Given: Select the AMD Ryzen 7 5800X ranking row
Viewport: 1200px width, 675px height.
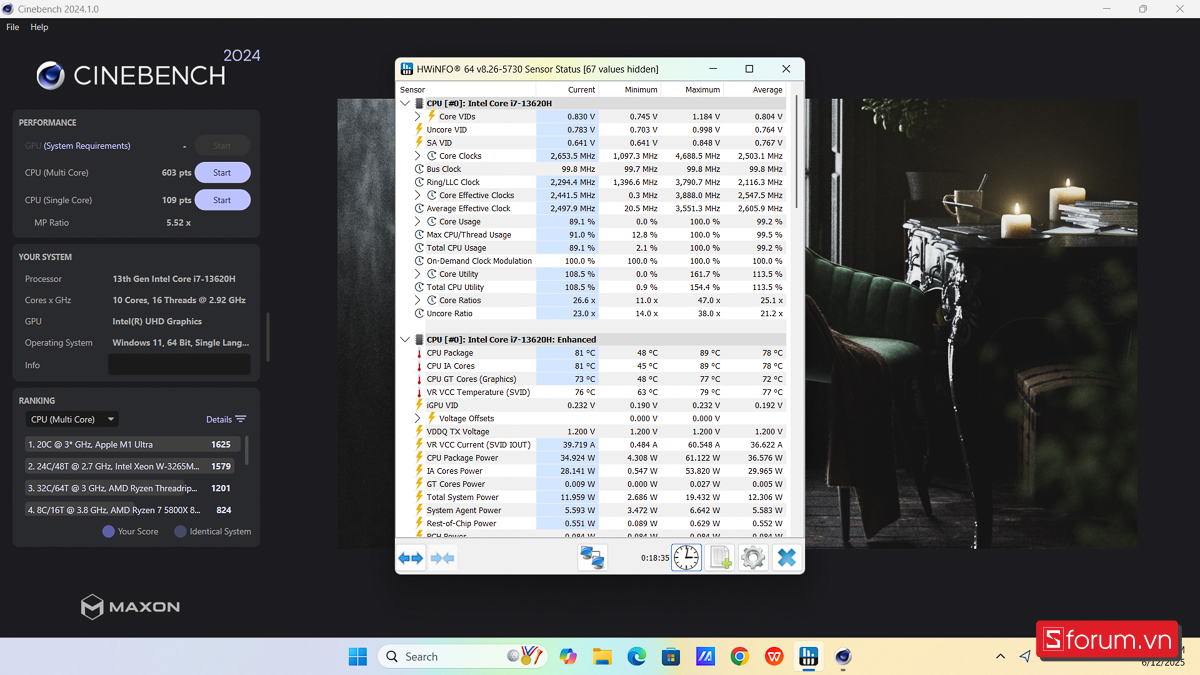Looking at the screenshot, I should click(x=133, y=510).
